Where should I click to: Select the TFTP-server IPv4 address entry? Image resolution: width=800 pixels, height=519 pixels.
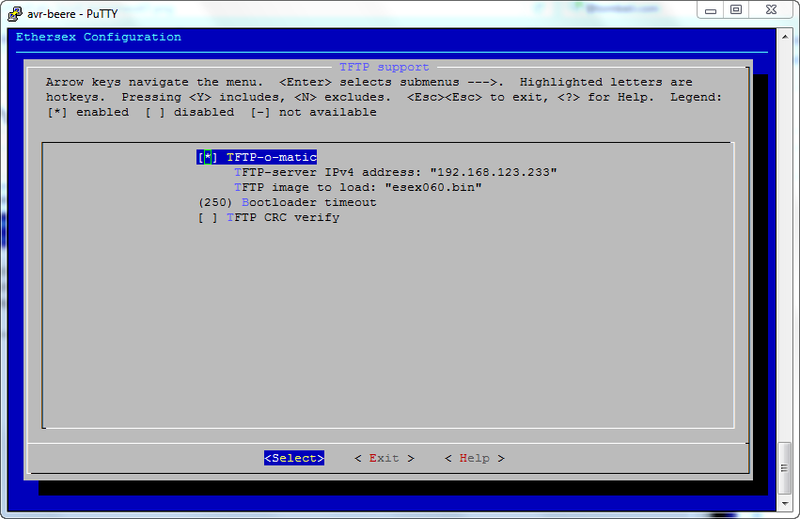point(395,172)
